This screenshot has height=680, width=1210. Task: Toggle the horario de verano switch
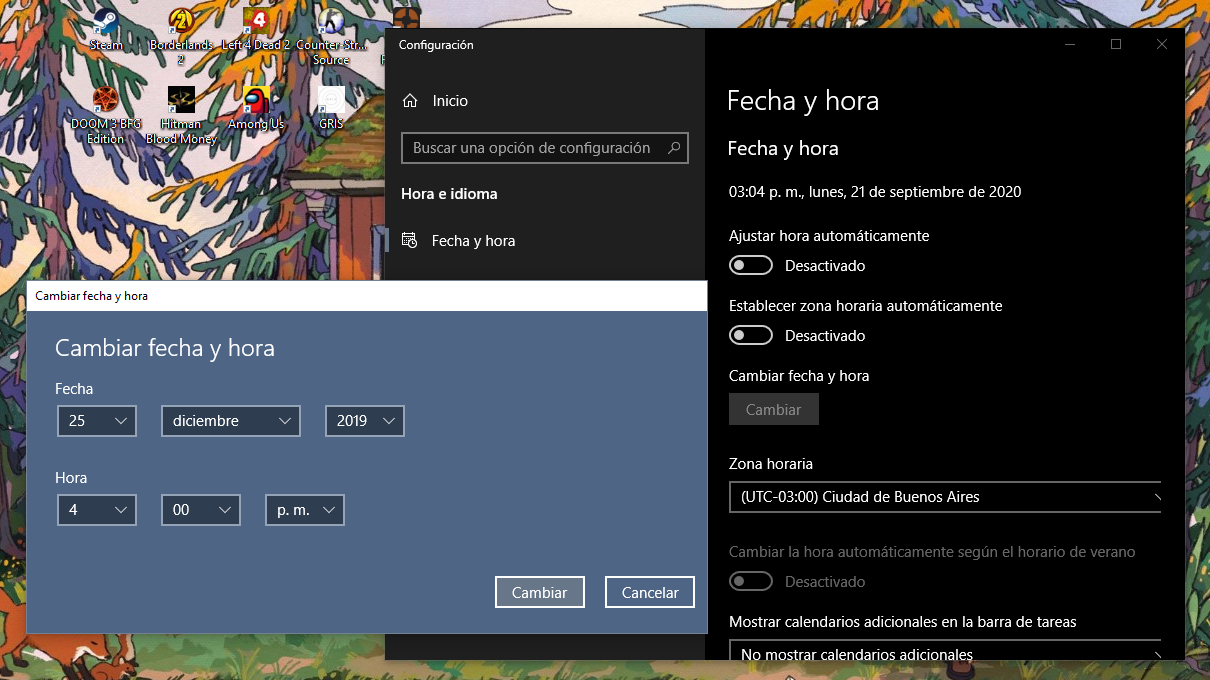pyautogui.click(x=751, y=581)
